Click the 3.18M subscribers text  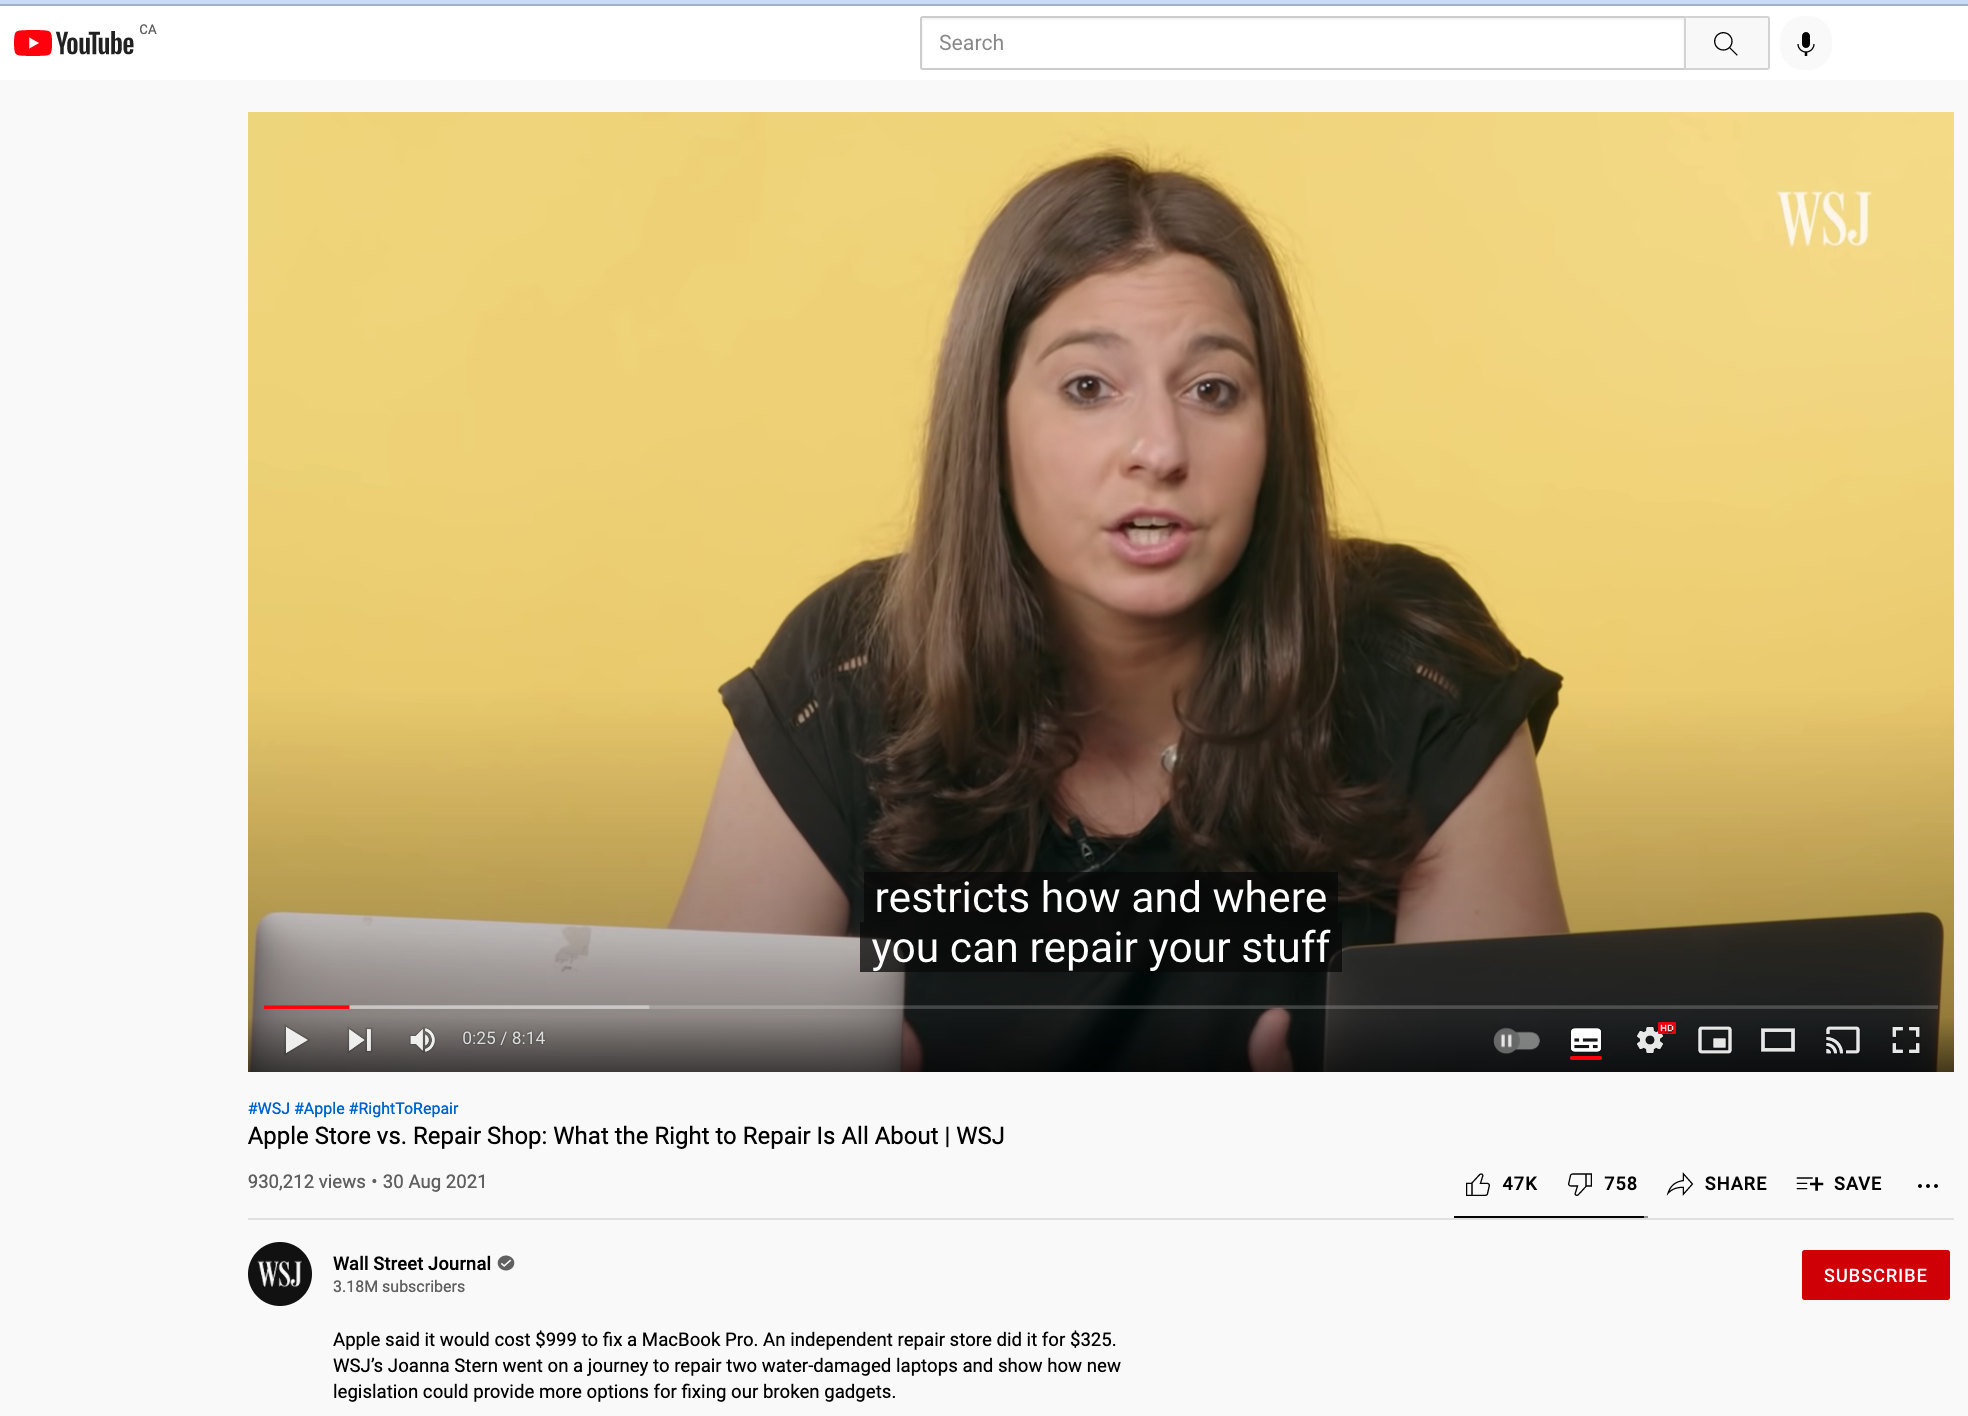(399, 1287)
